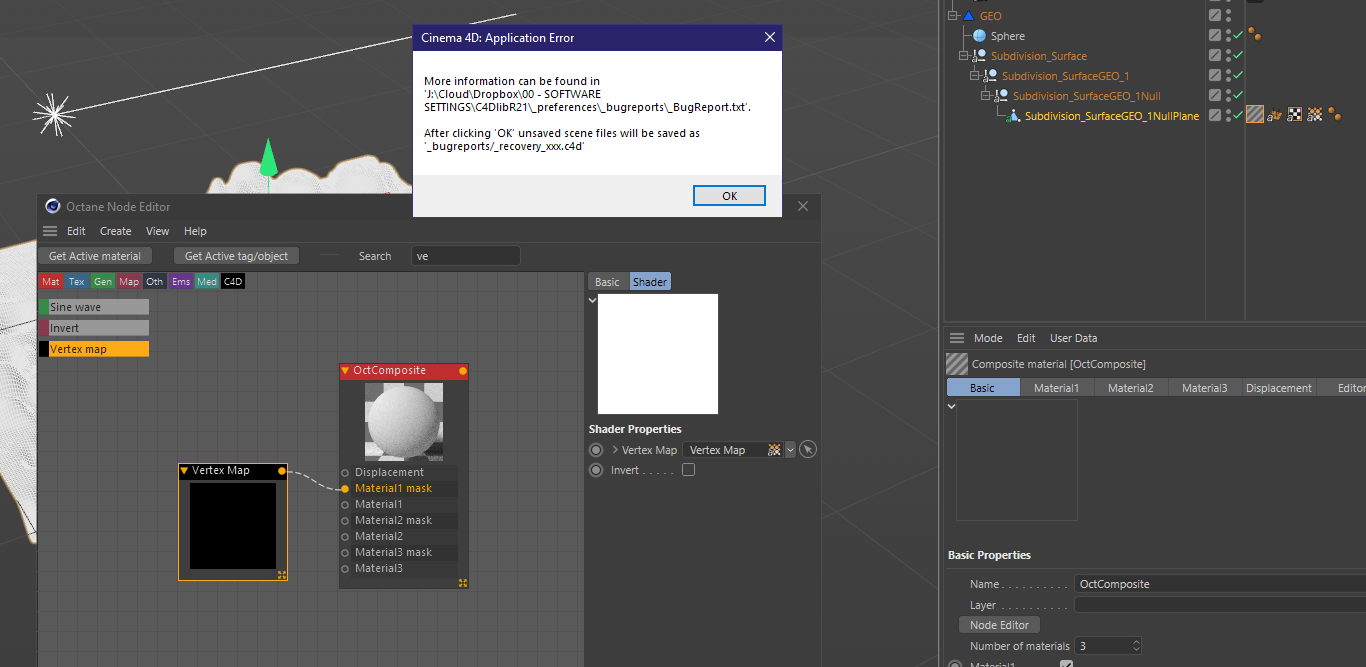Click the resize corner of the Vertex Map node

[282, 575]
